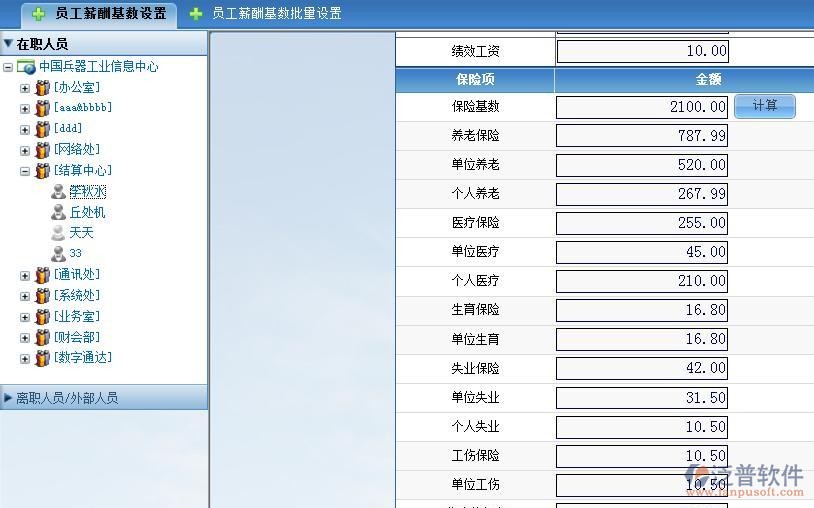Collapse the 在职人员 panel header
The height and width of the screenshot is (508, 814).
(104, 44)
